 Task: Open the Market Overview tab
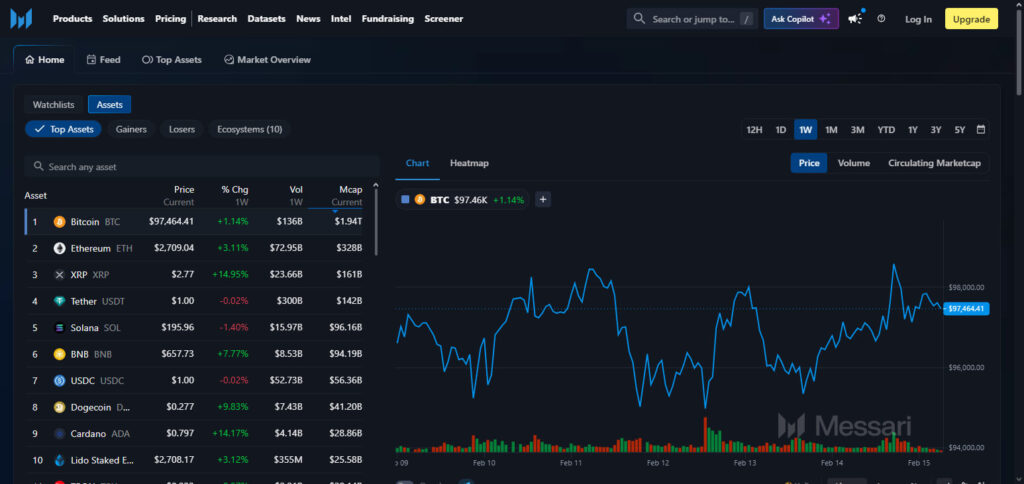(267, 59)
